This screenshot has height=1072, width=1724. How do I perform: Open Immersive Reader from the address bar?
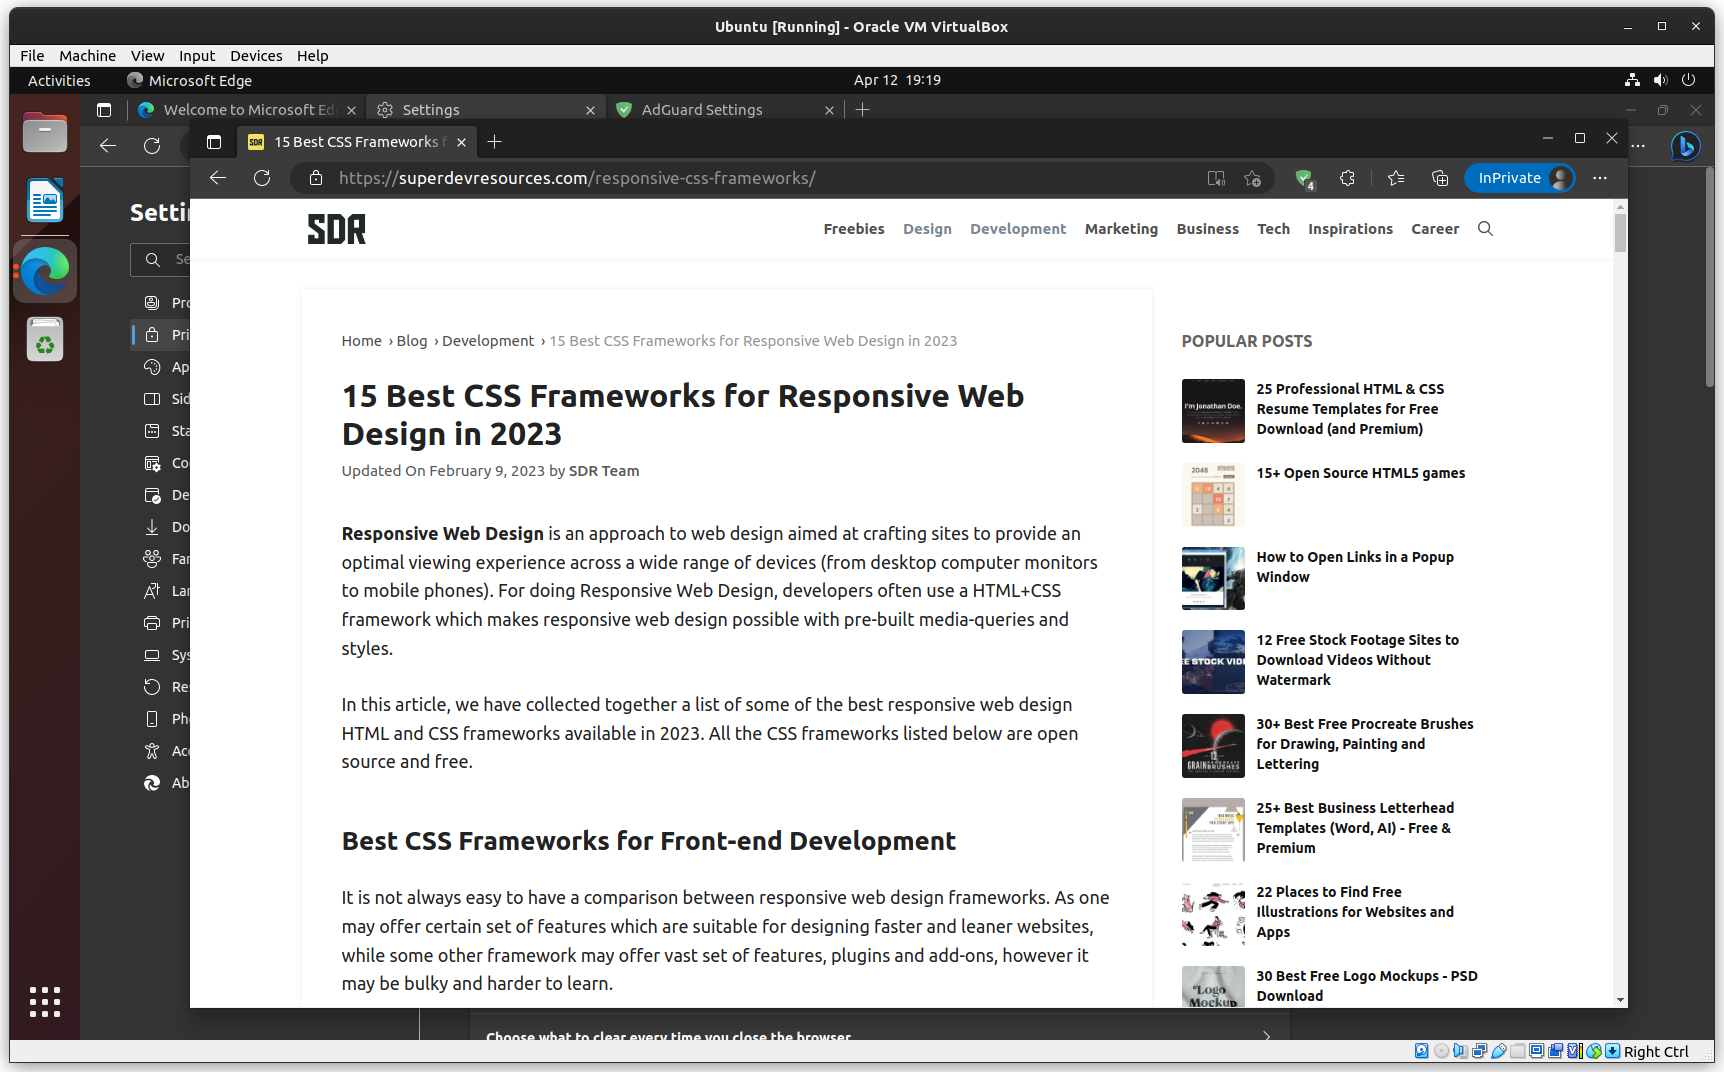[x=1215, y=178]
